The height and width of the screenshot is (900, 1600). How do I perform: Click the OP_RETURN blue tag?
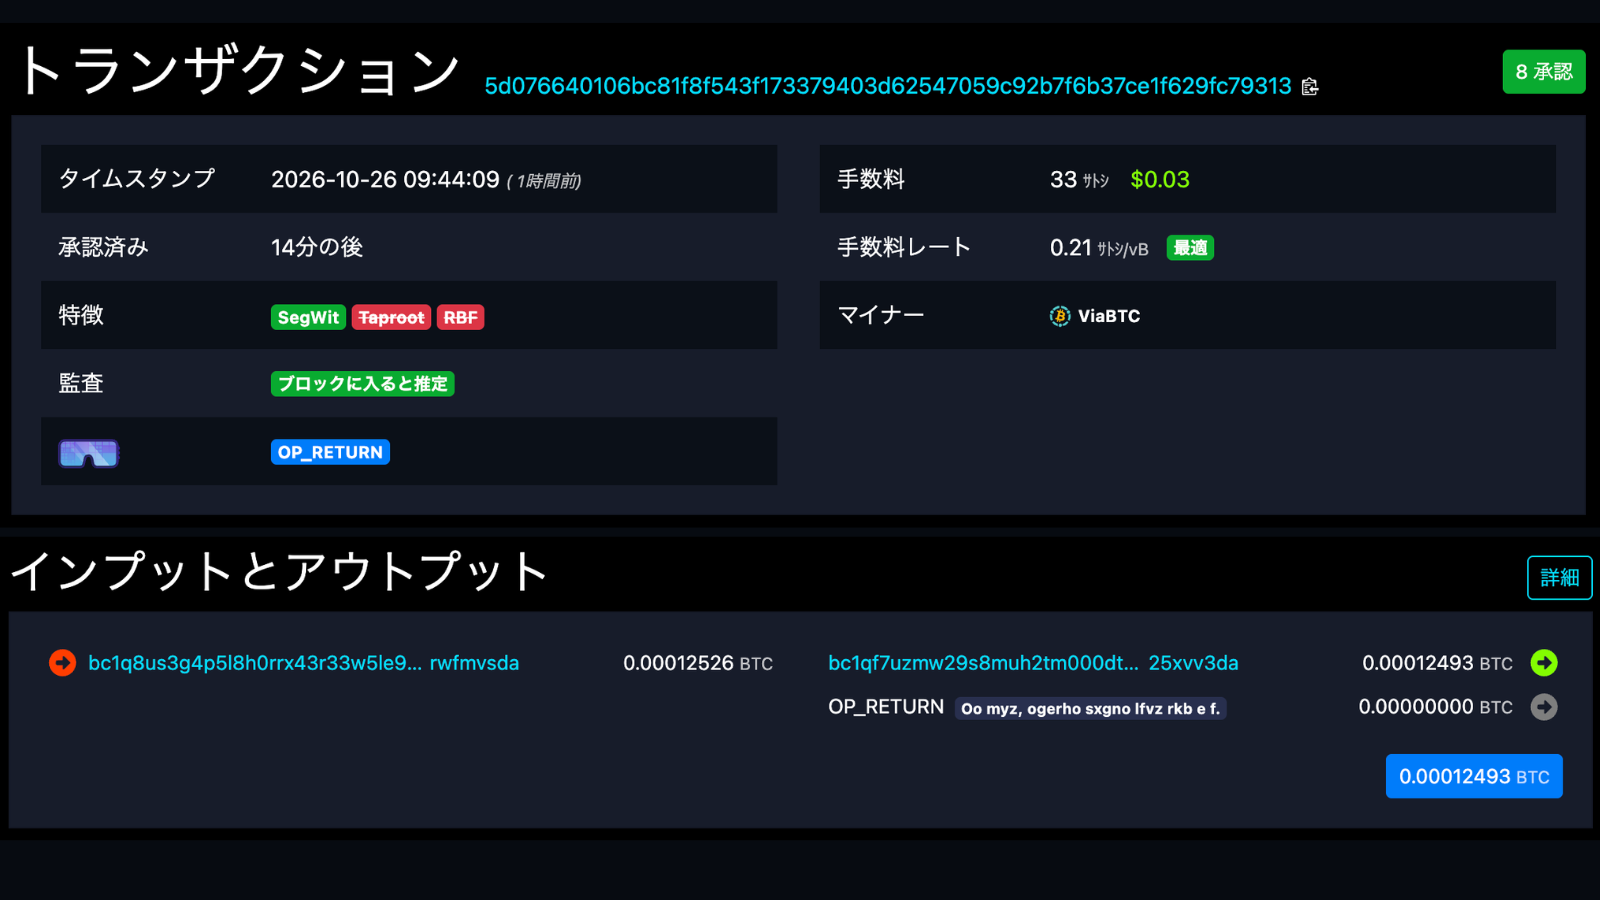330,452
